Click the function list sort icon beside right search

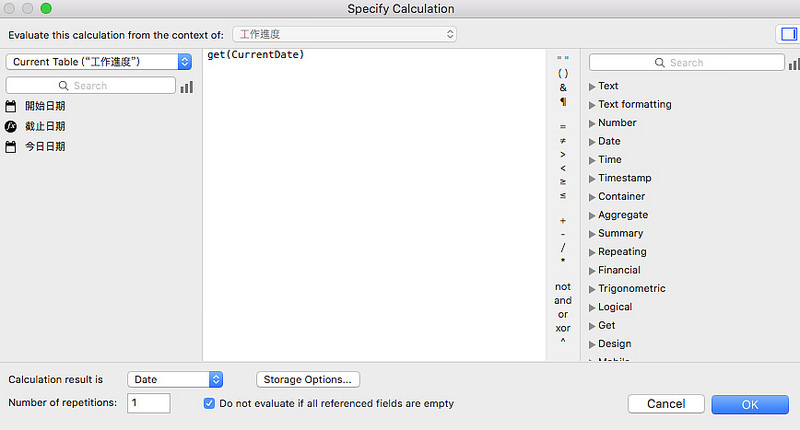click(794, 64)
